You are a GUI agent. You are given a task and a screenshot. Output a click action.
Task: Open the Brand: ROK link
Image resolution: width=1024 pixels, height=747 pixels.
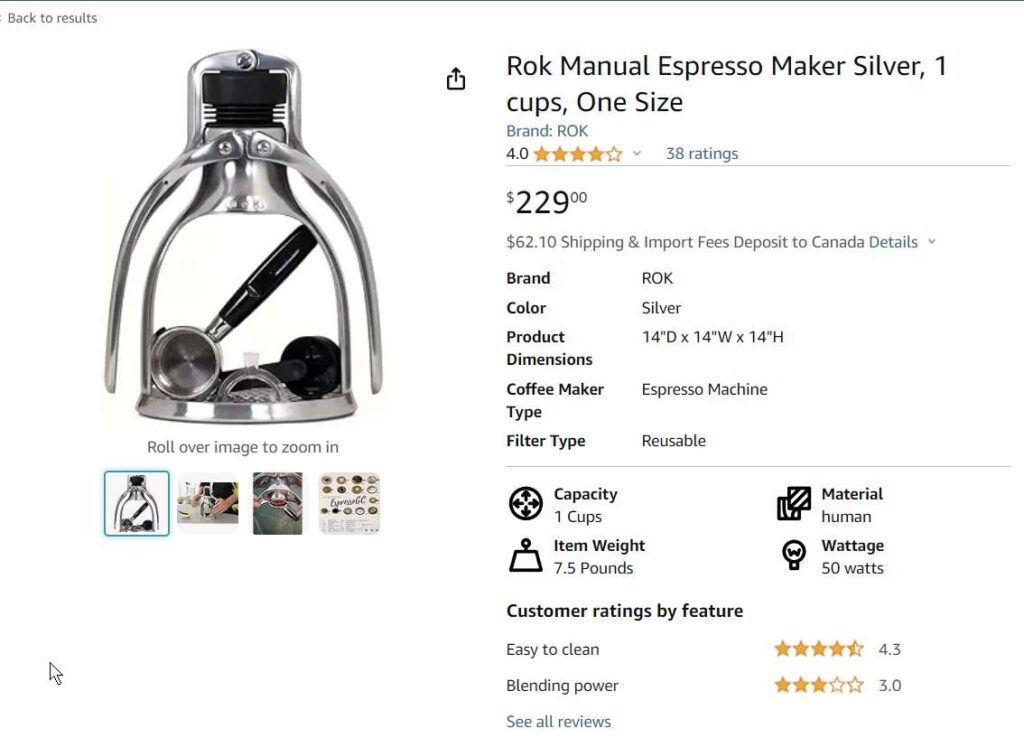(x=547, y=131)
